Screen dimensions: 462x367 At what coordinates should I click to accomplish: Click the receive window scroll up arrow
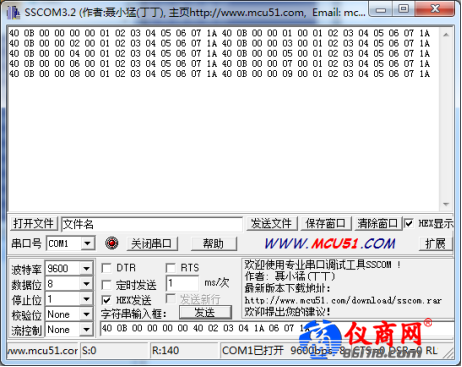[x=446, y=34]
